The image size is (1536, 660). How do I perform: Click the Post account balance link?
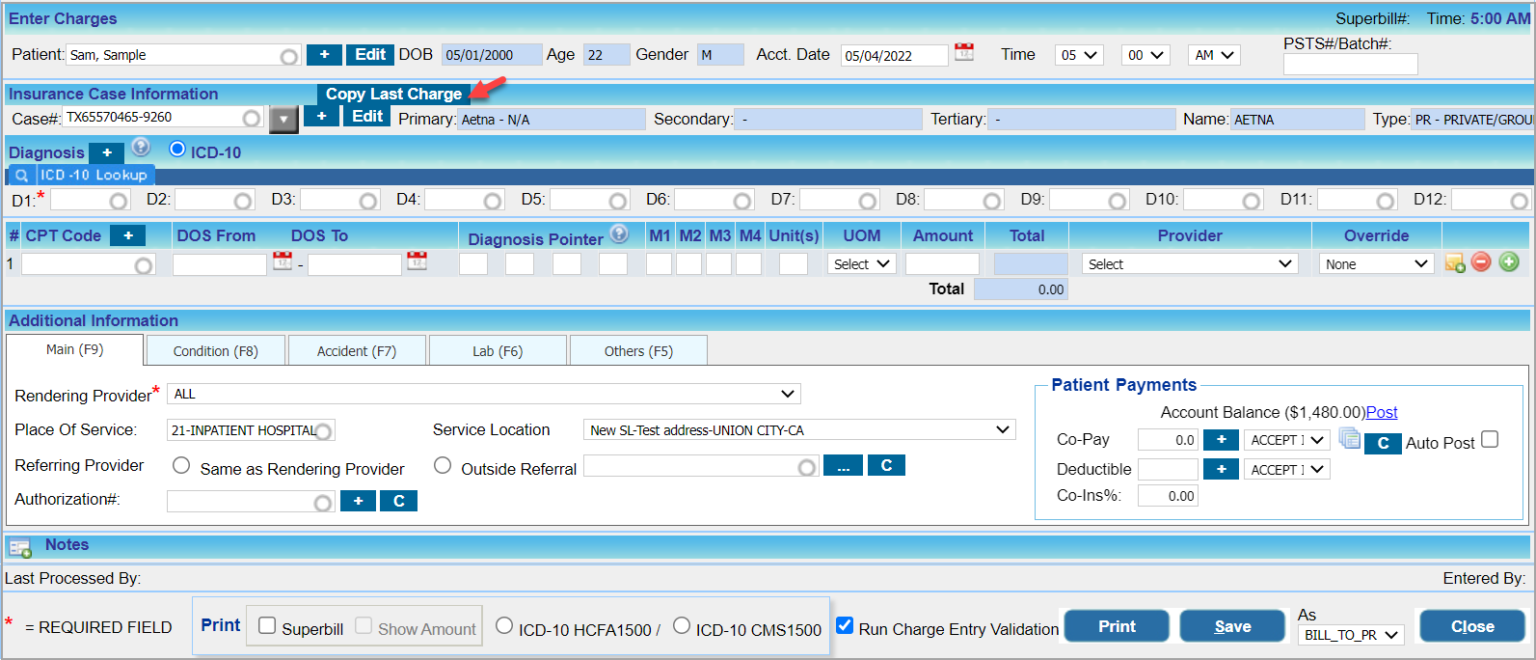click(1382, 412)
